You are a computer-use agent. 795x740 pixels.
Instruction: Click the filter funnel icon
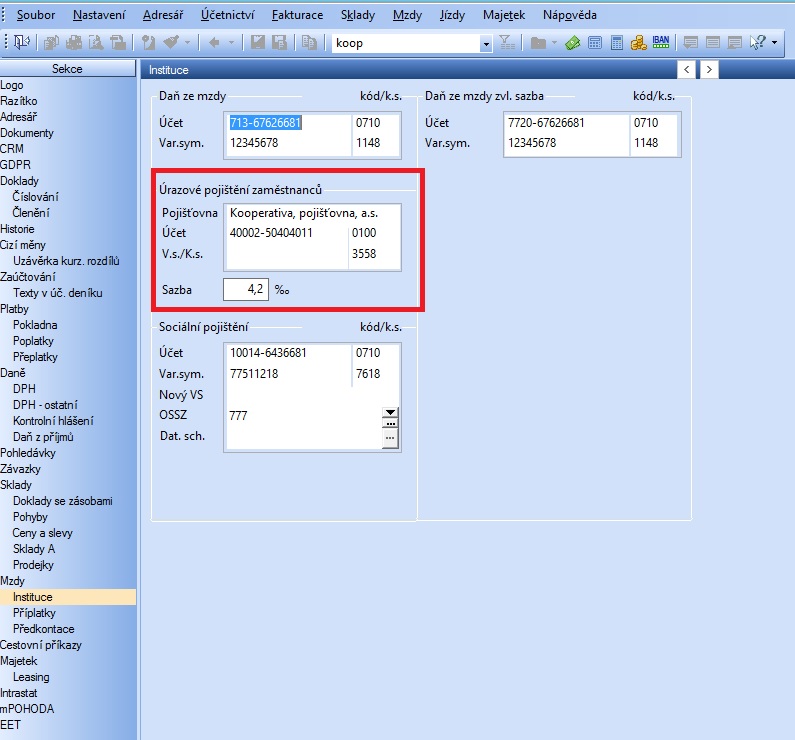pyautogui.click(x=507, y=43)
